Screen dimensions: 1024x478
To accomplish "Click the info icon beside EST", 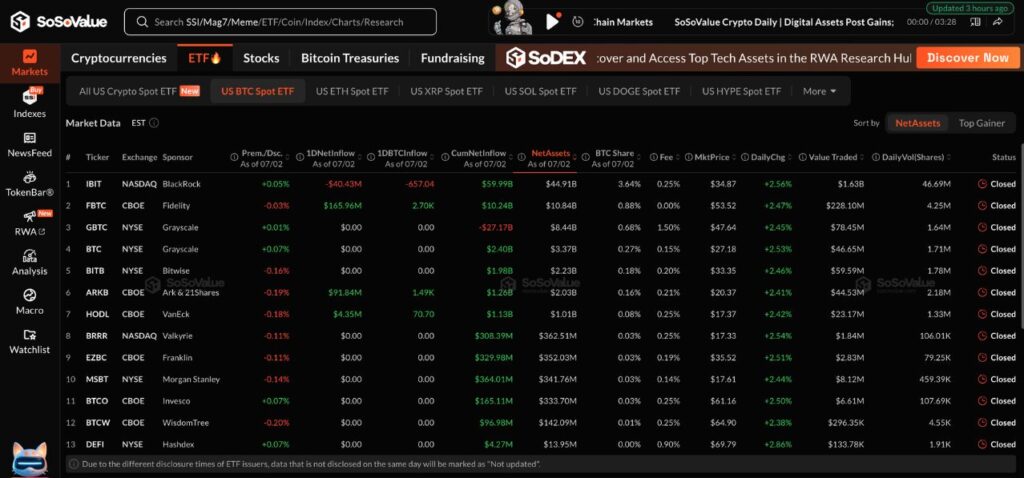I will (154, 123).
